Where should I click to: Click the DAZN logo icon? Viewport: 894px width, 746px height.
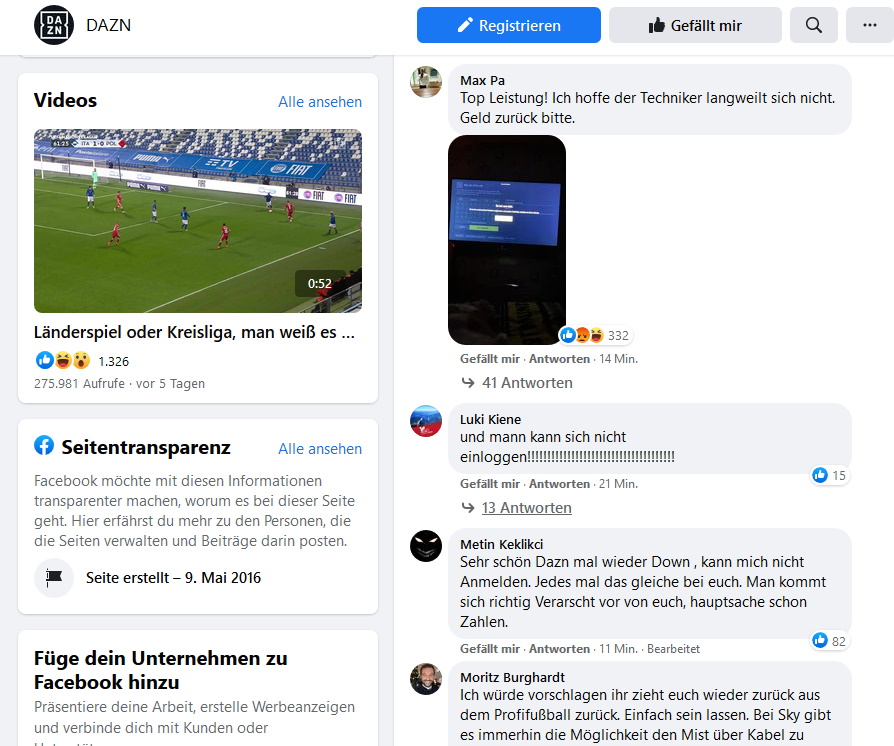[x=54, y=25]
